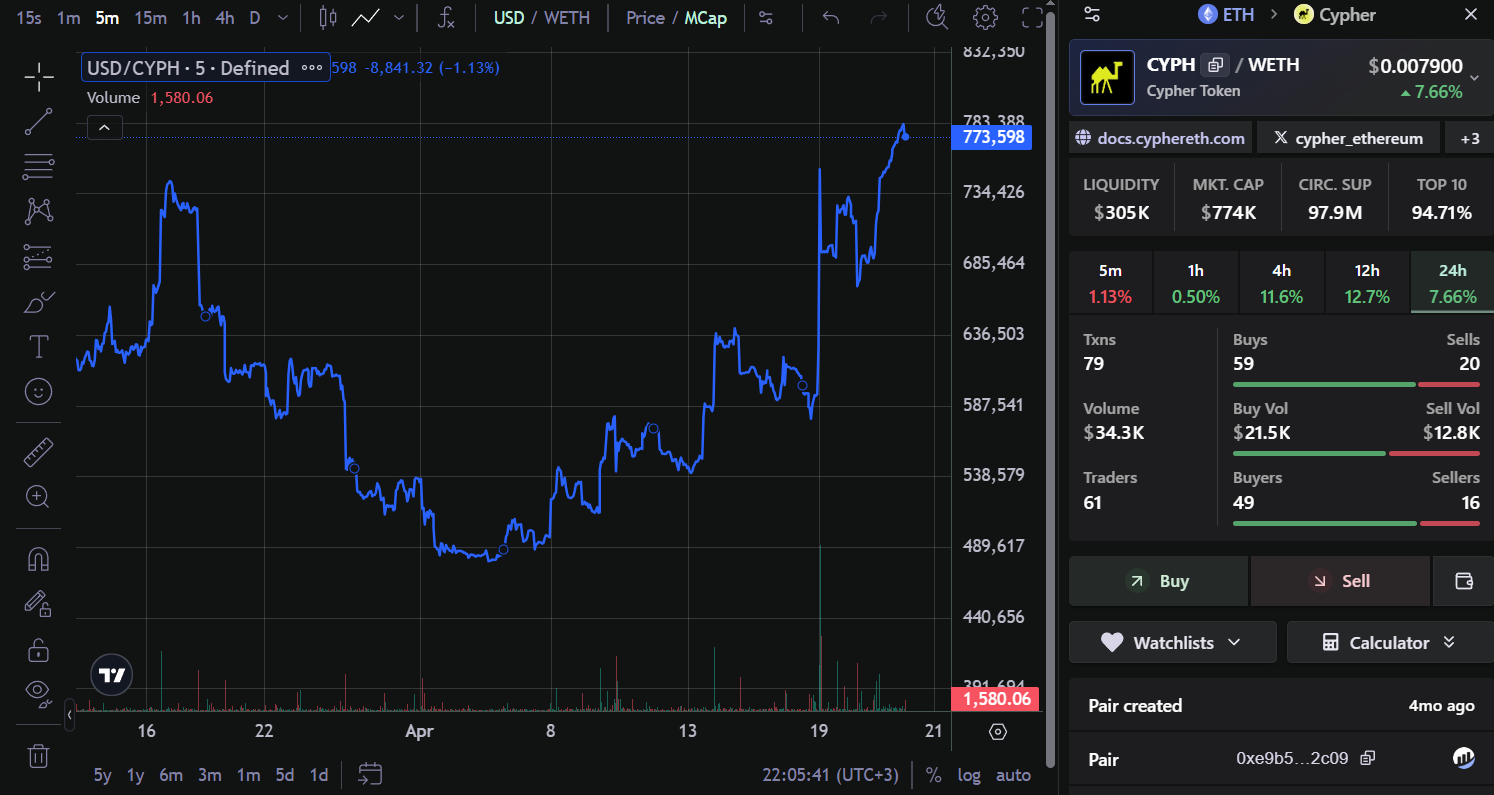Show +3 more social links
The height and width of the screenshot is (795, 1494).
[1470, 138]
